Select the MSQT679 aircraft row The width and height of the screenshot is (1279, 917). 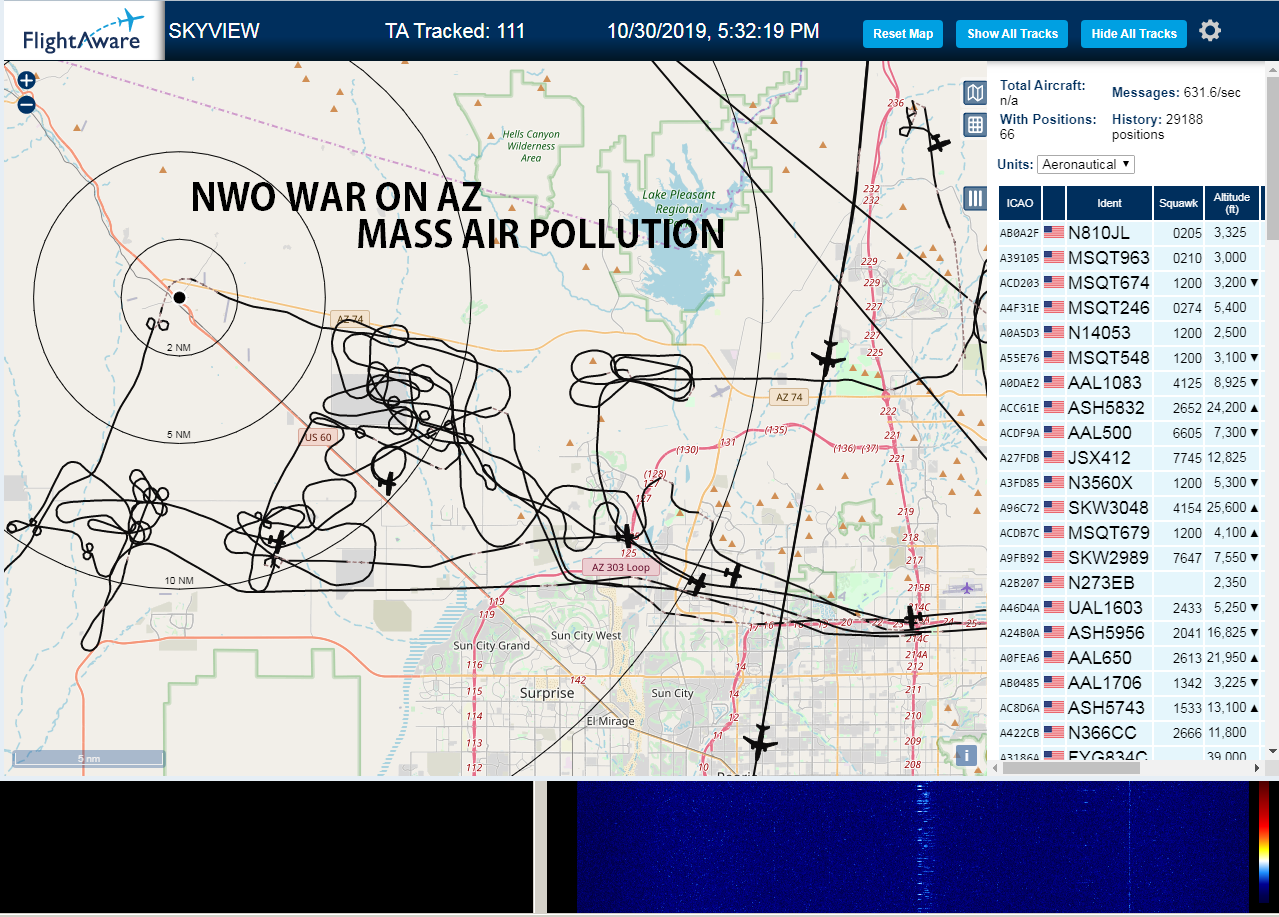click(x=1130, y=532)
